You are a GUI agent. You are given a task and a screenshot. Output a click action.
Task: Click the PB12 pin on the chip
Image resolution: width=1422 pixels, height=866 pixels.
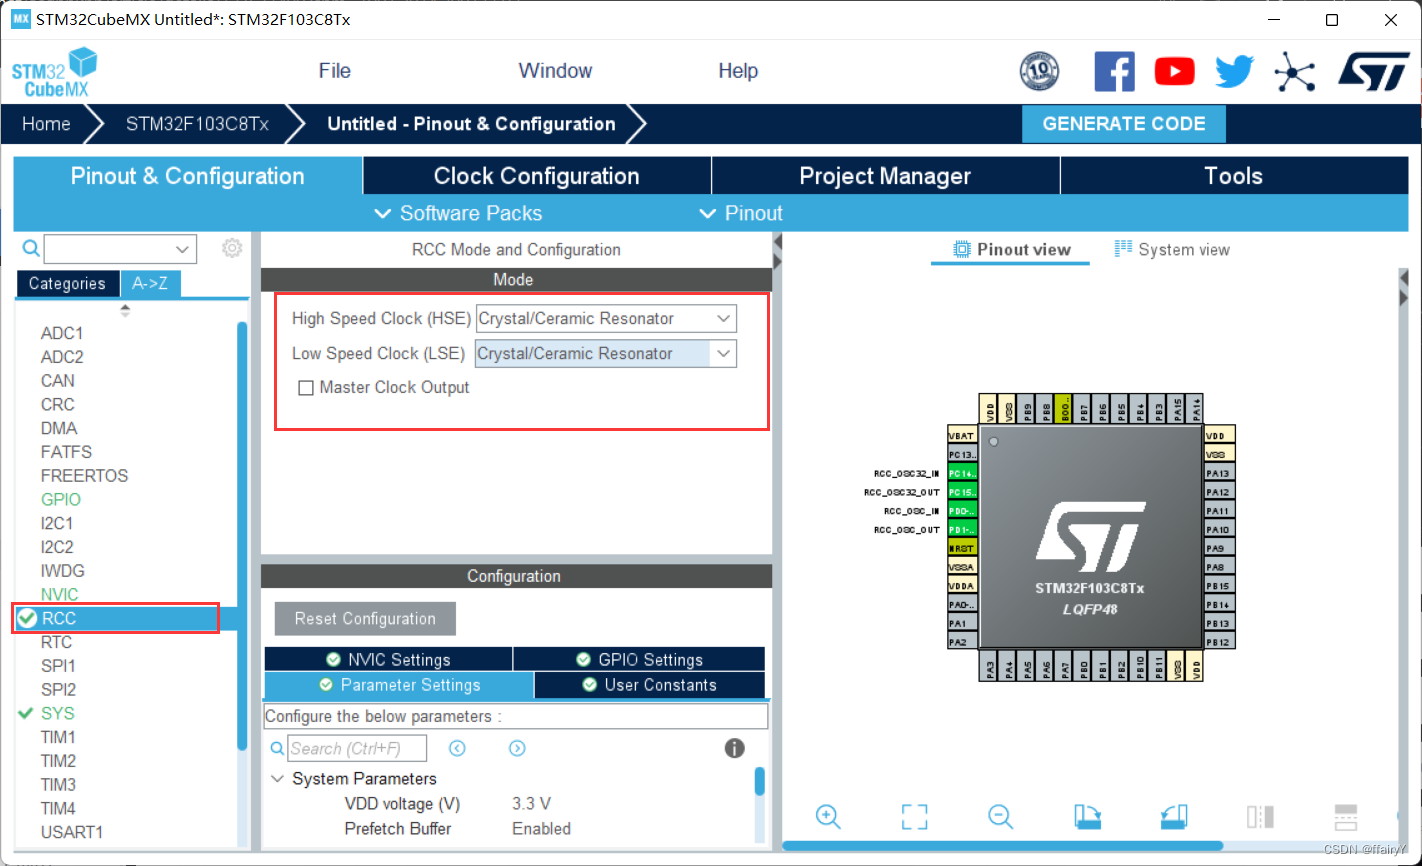click(1219, 642)
